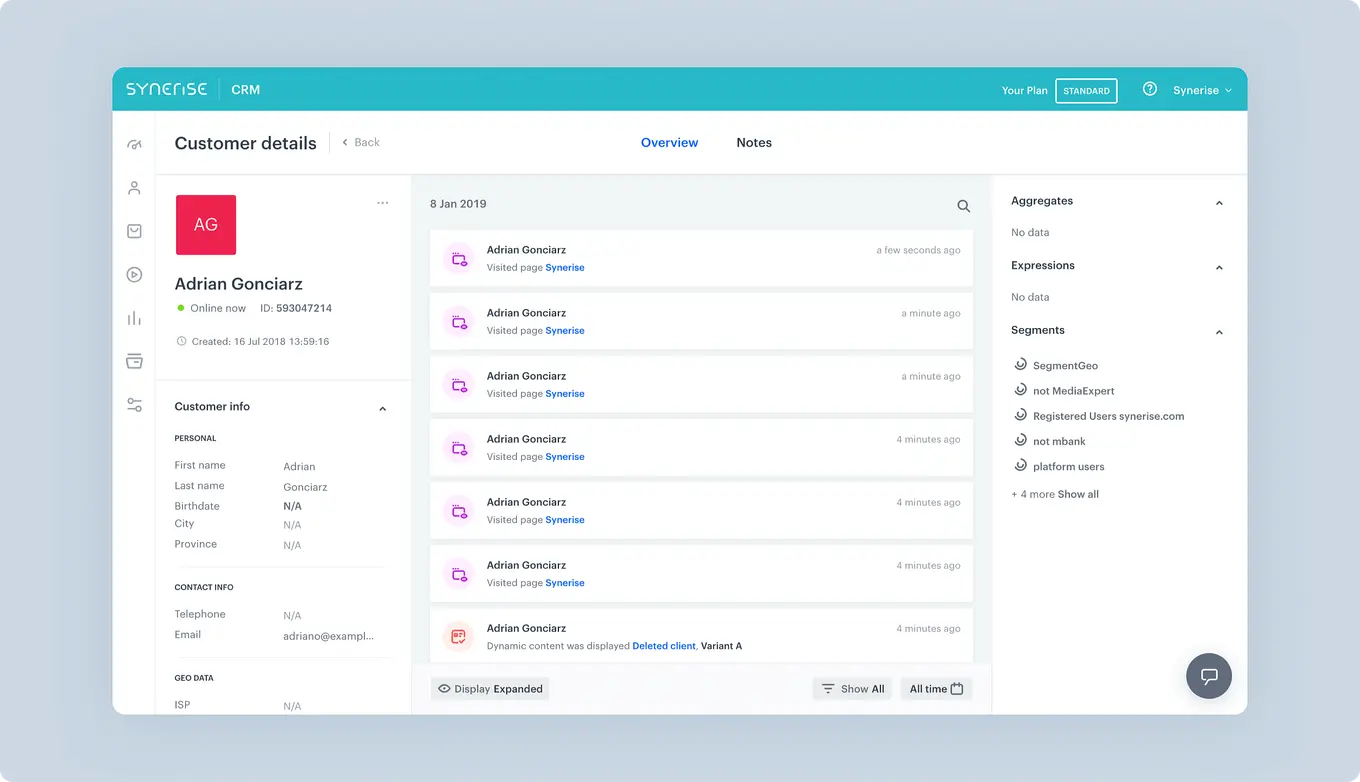This screenshot has height=782, width=1360.
Task: Collapse the Aggregates panel
Action: [x=1219, y=202]
